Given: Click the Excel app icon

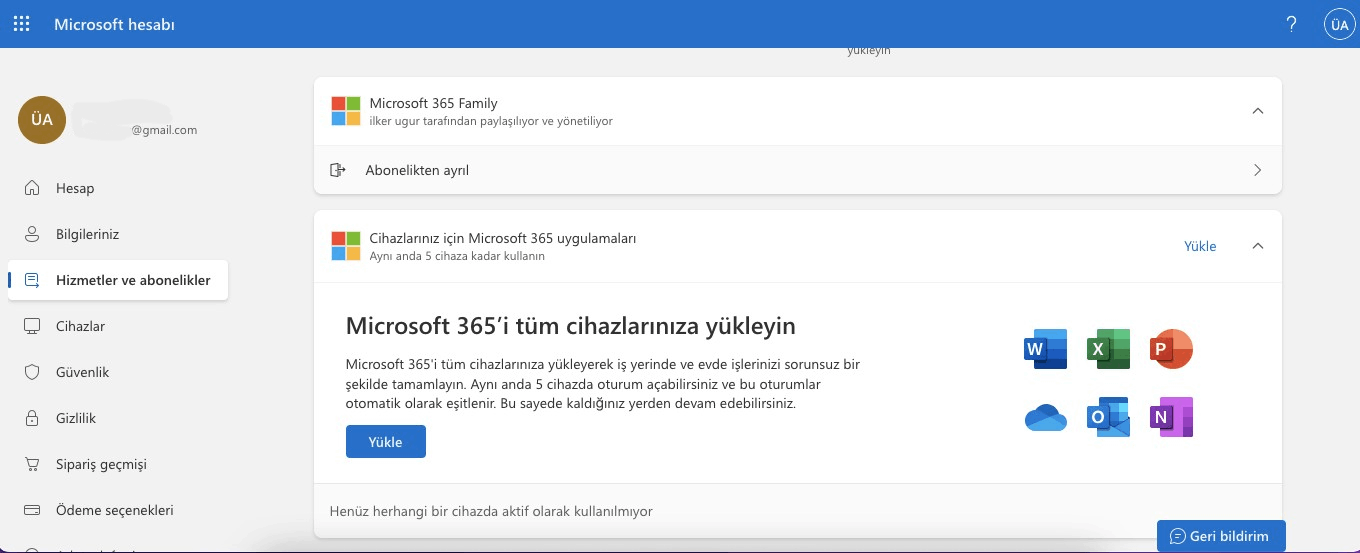Looking at the screenshot, I should [1108, 349].
